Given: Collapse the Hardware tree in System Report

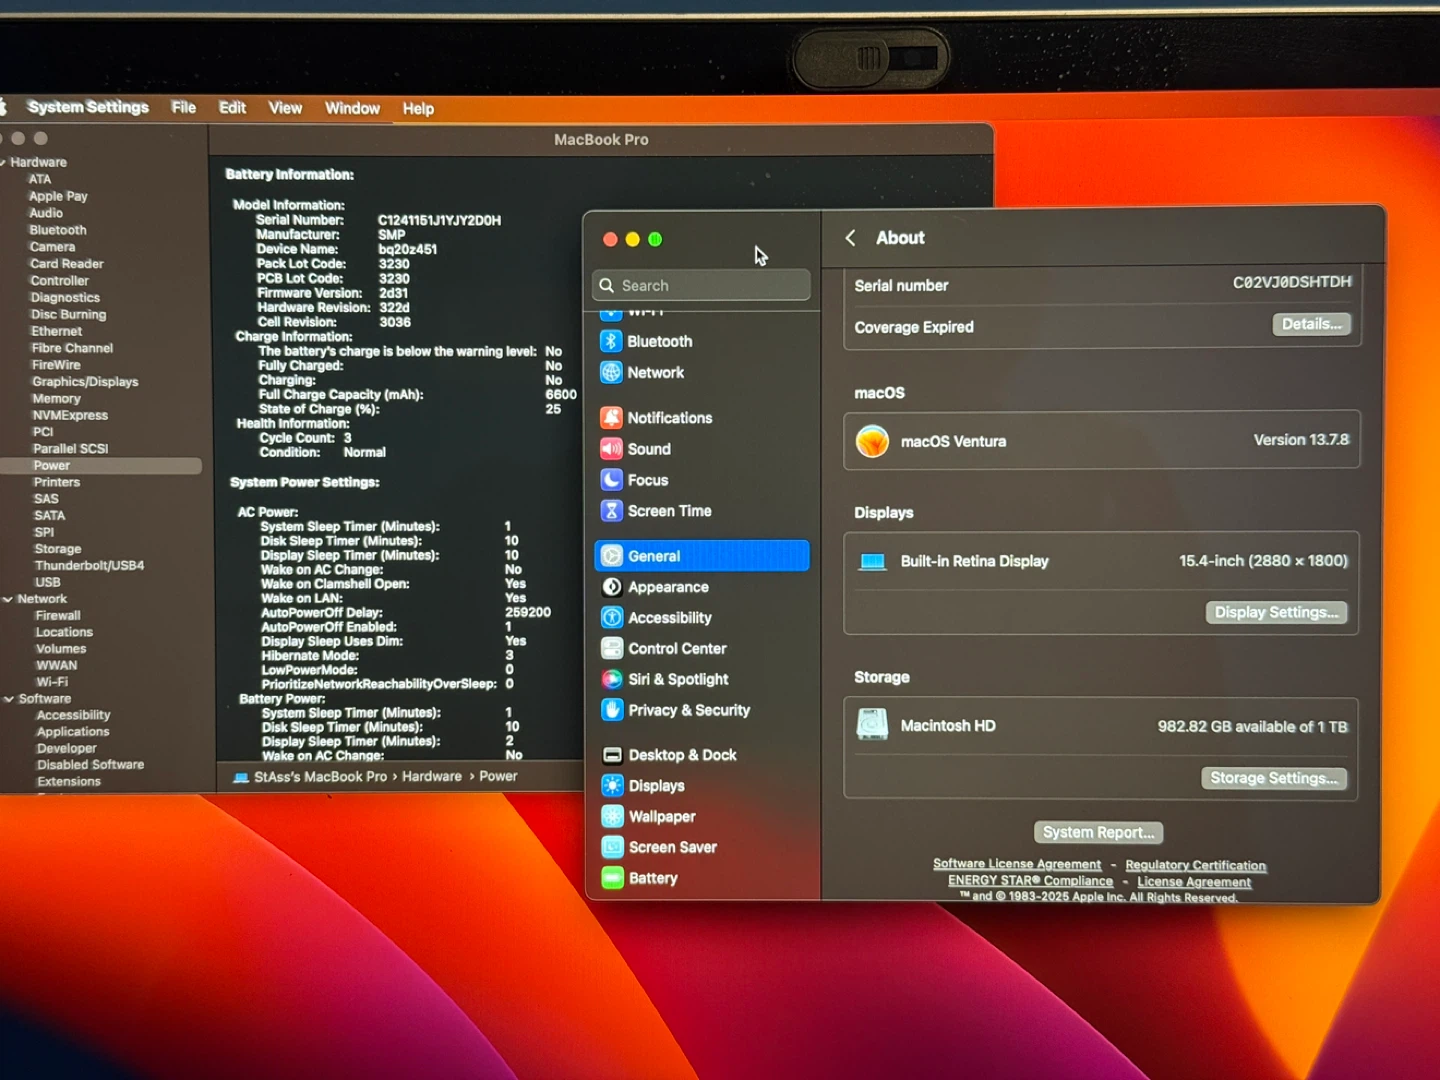Looking at the screenshot, I should click(x=3, y=162).
